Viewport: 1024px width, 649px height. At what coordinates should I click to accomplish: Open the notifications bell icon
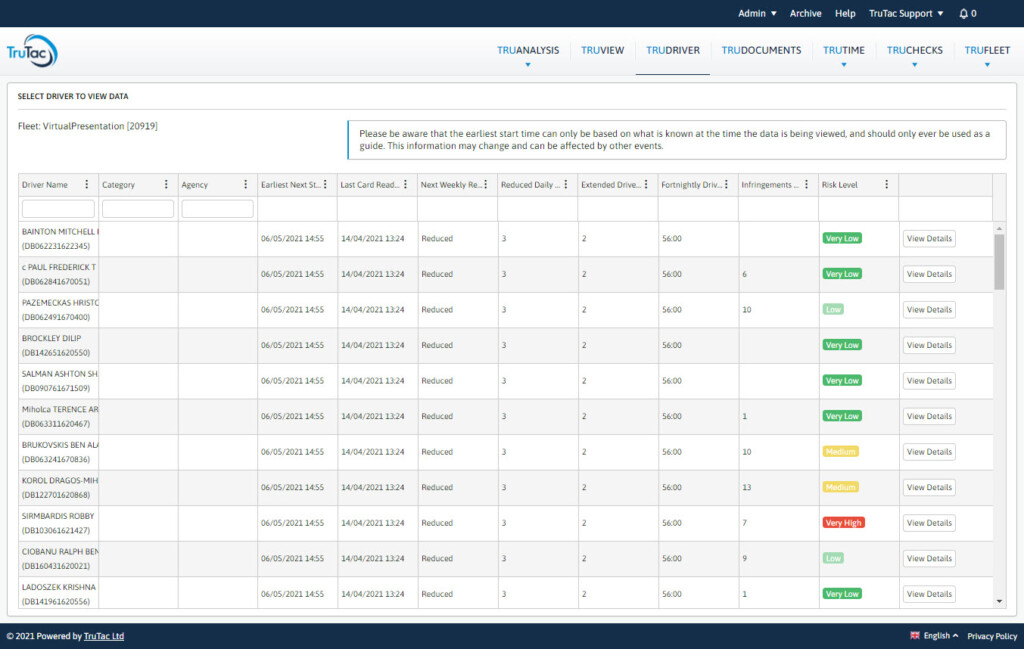pos(963,14)
